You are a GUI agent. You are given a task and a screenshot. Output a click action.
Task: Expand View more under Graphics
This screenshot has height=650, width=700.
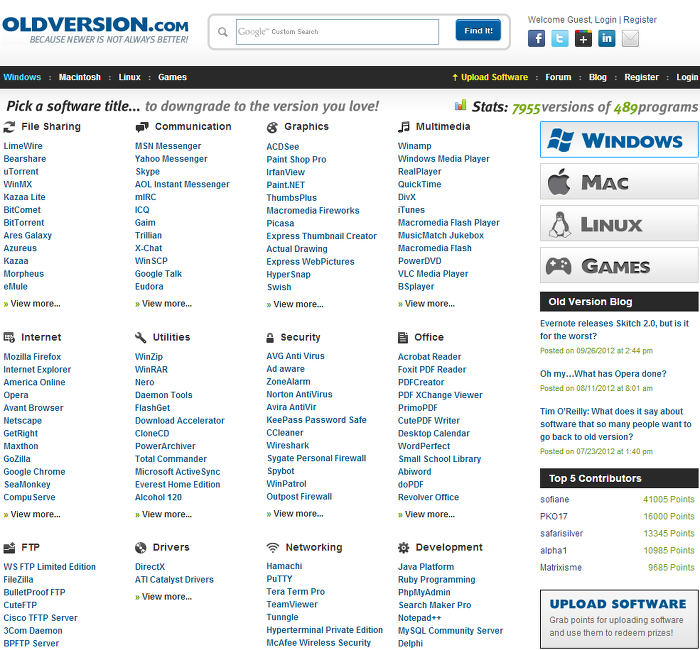coord(295,304)
